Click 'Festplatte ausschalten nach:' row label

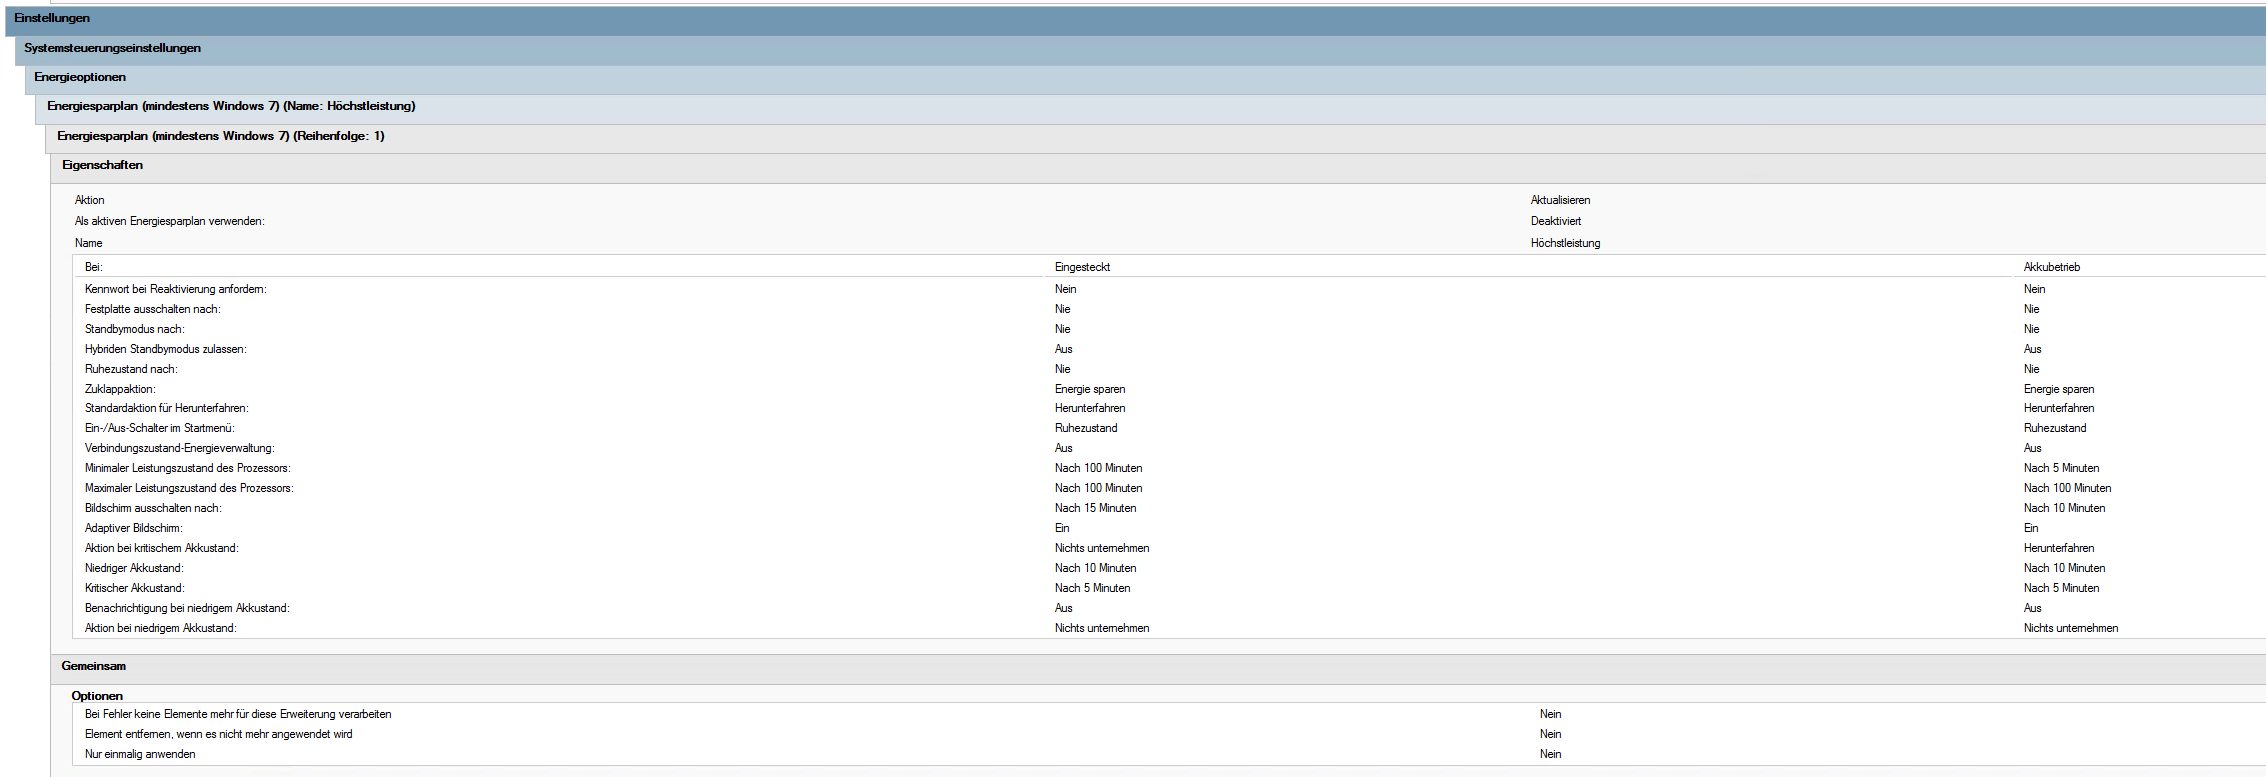pyautogui.click(x=152, y=309)
